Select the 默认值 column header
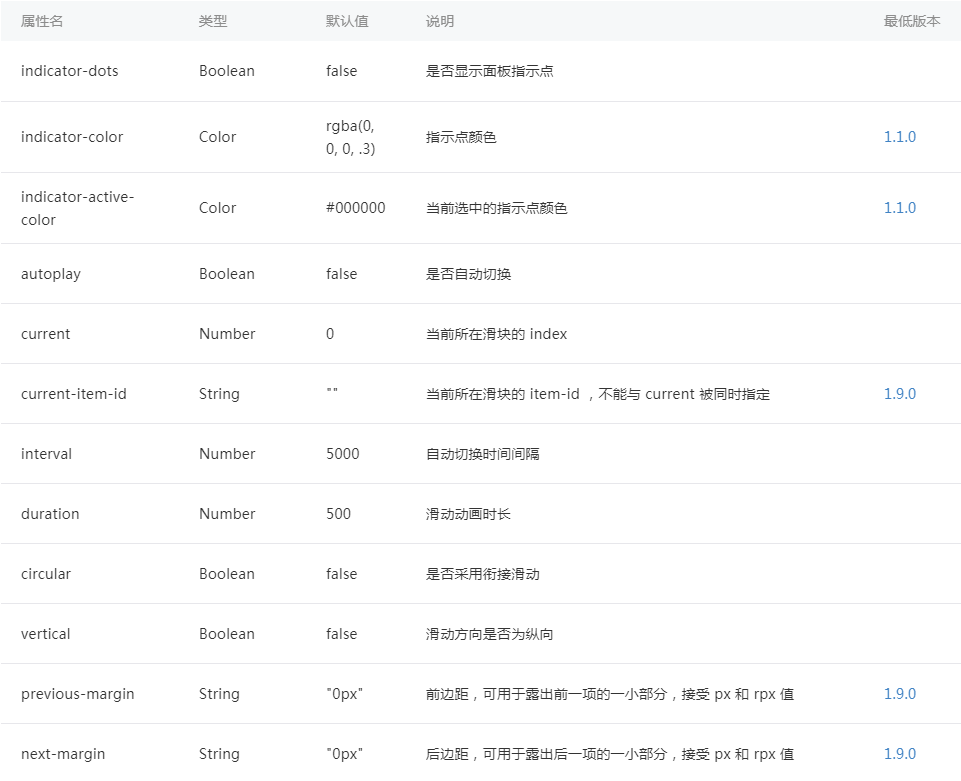 [347, 21]
